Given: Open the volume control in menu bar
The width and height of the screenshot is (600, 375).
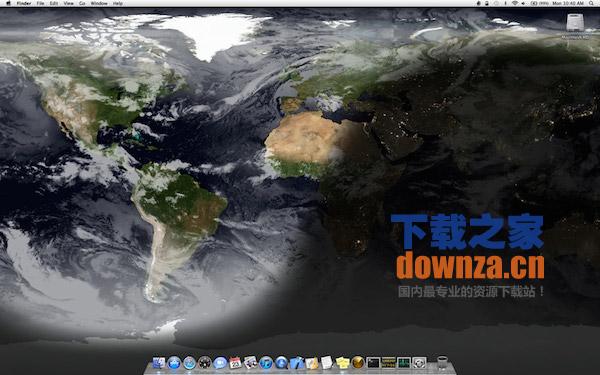Looking at the screenshot, I should [x=523, y=3].
